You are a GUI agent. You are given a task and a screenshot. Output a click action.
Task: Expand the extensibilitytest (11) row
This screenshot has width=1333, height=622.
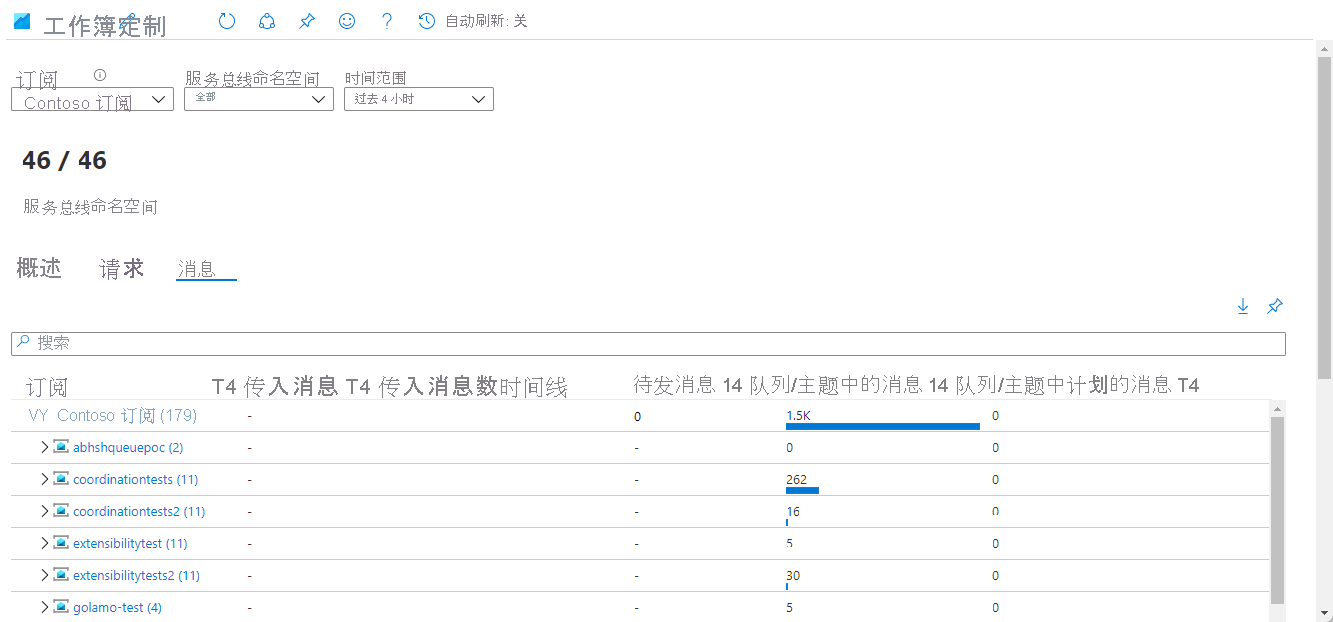point(44,543)
